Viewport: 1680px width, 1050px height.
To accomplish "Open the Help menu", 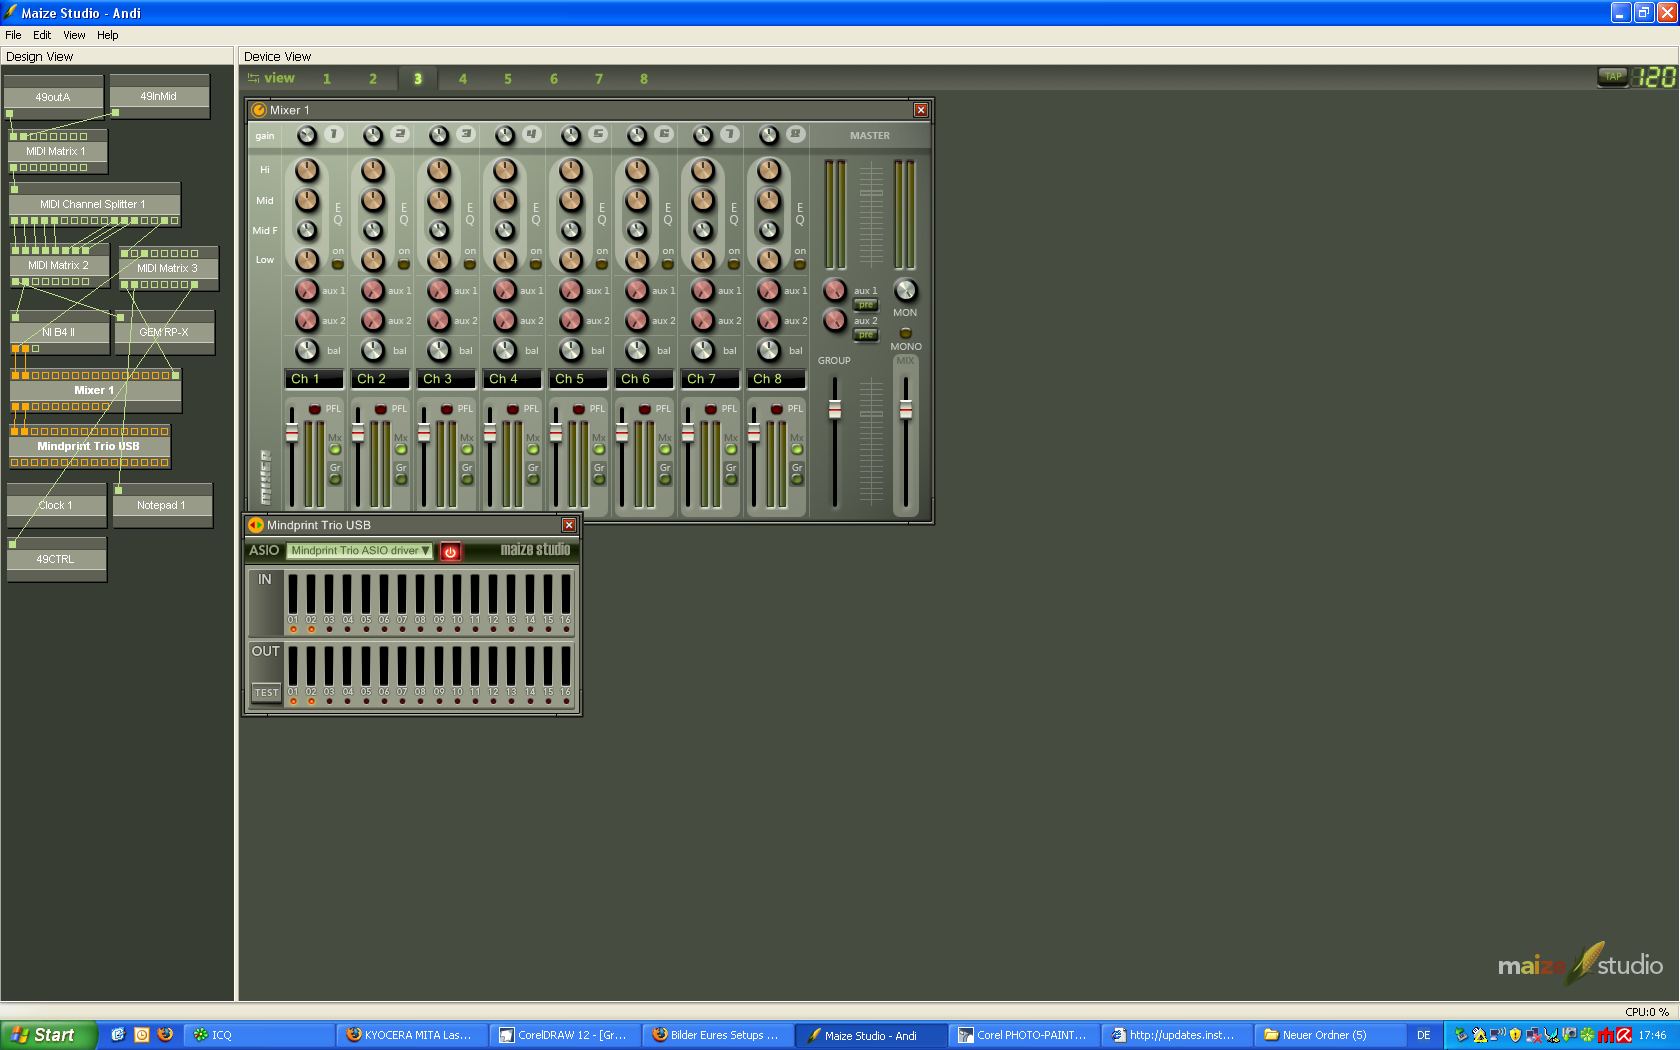I will (107, 35).
